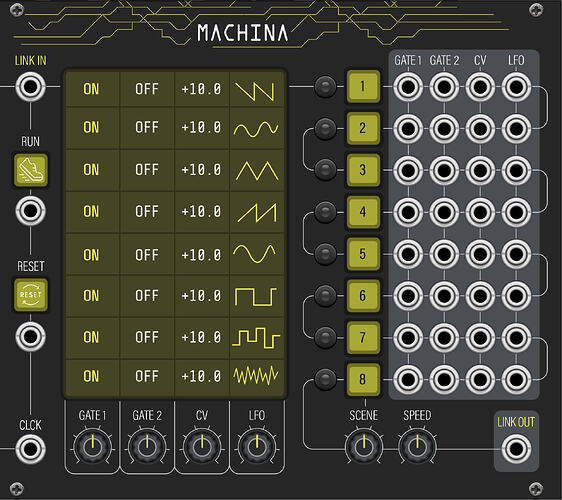The height and width of the screenshot is (500, 562).
Task: Select scene button 8
Action: [x=363, y=379]
